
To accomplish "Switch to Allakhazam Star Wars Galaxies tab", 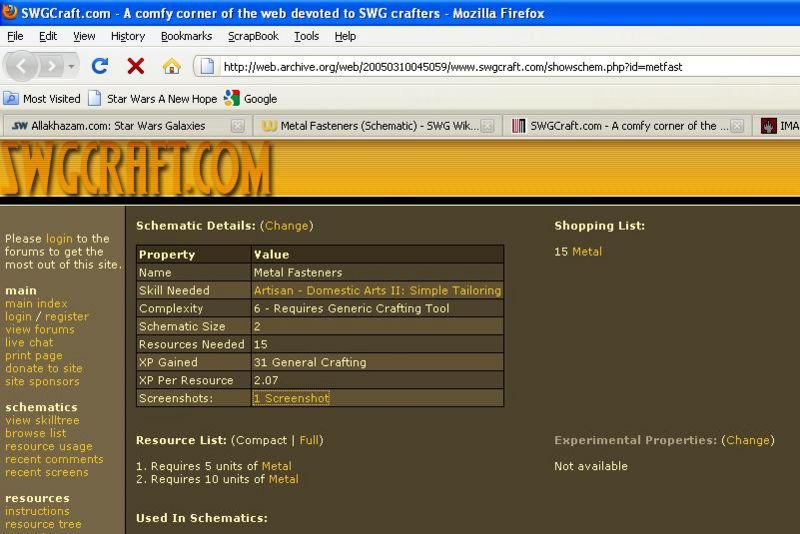I will tap(117, 126).
